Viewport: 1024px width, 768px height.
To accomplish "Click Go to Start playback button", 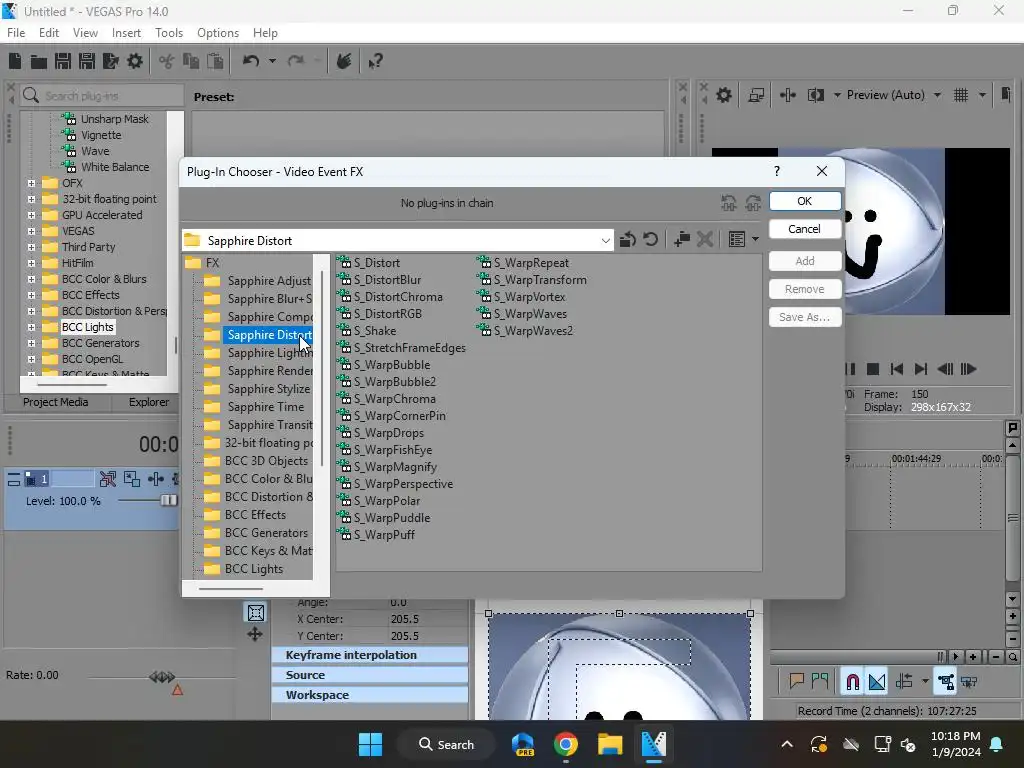I will (x=897, y=370).
